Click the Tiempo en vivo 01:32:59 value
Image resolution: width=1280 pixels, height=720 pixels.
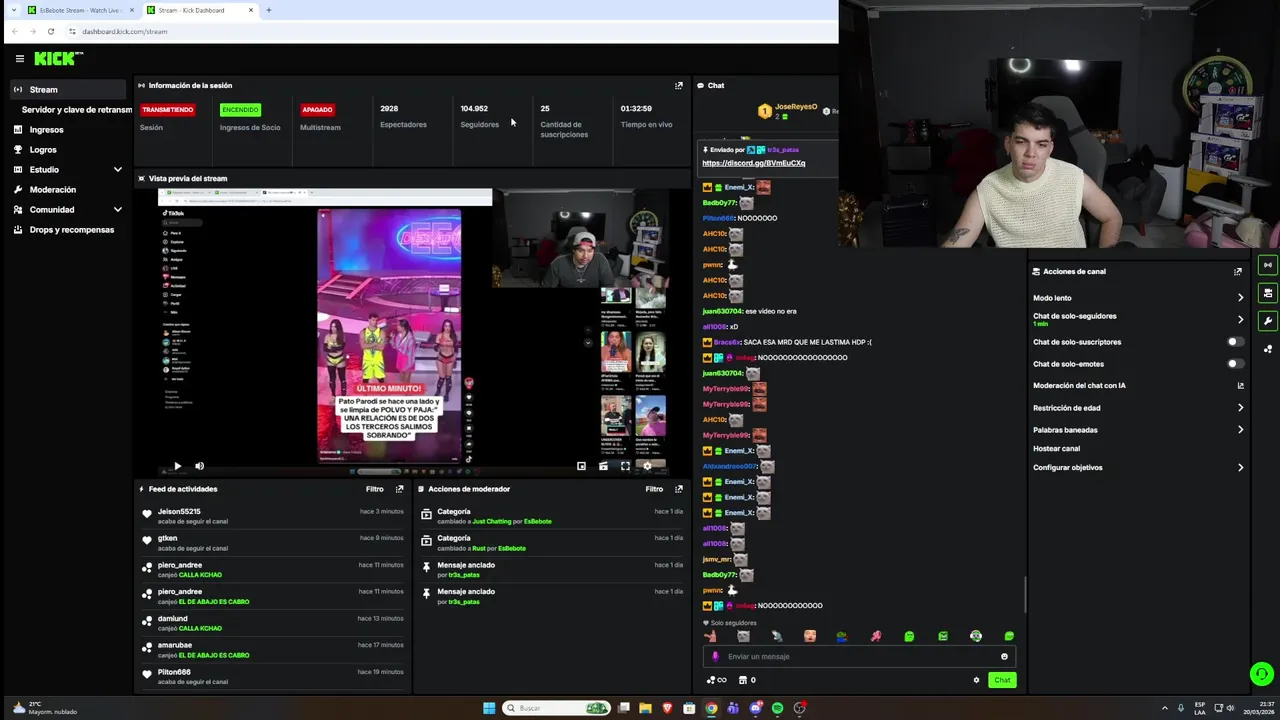point(636,108)
